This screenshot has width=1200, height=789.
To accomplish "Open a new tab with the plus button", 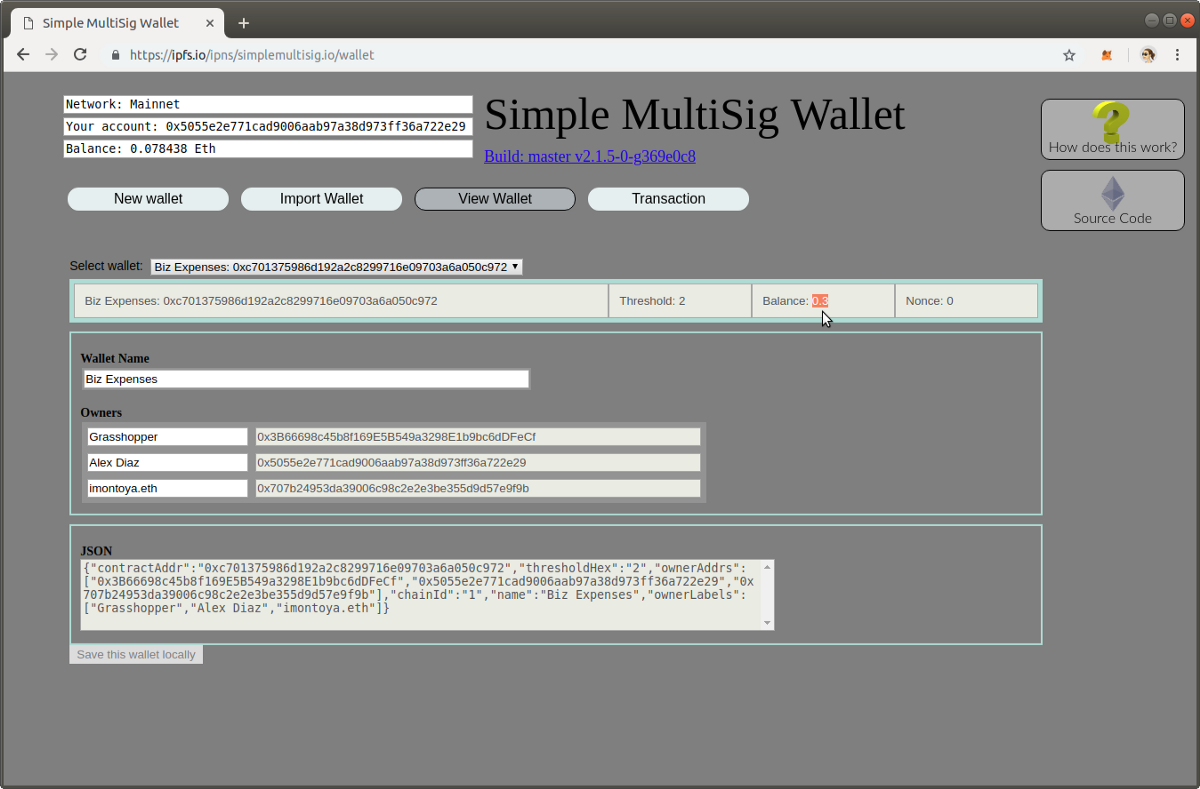I will pyautogui.click(x=243, y=22).
